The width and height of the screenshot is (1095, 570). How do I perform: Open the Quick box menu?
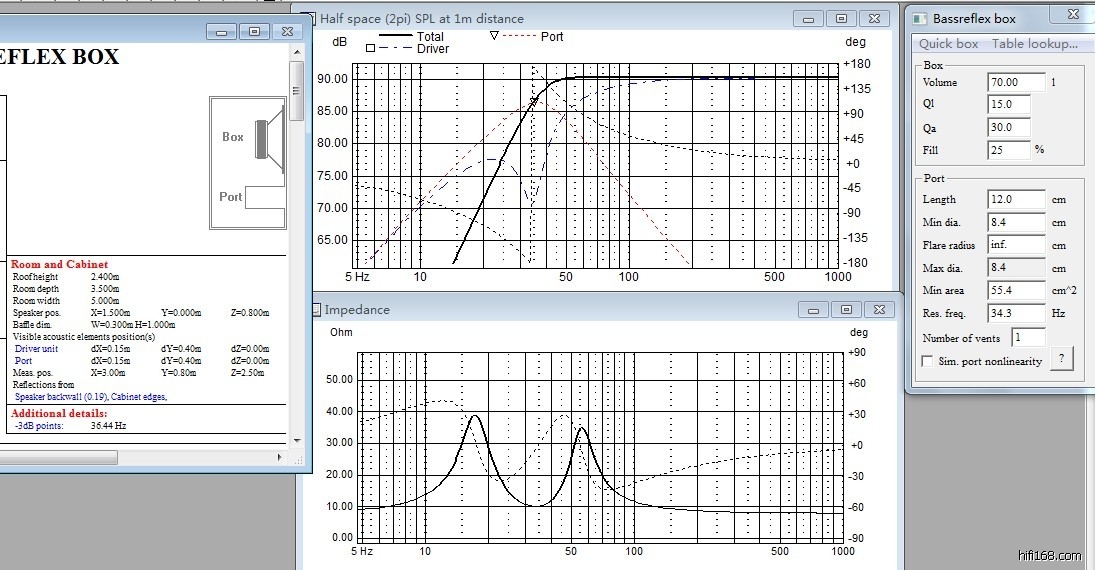point(948,43)
